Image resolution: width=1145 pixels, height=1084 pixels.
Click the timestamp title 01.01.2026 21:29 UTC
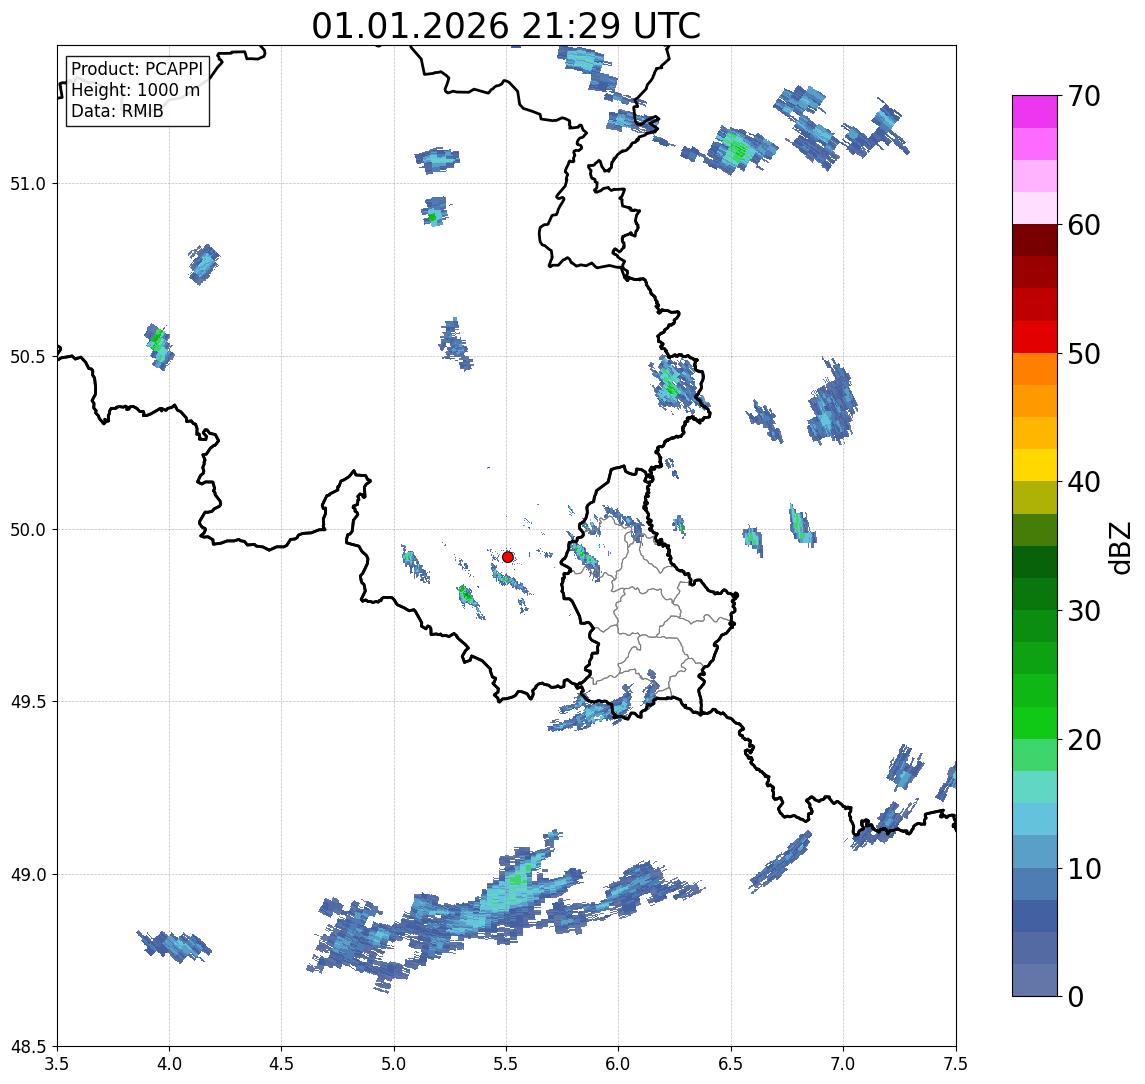(506, 26)
